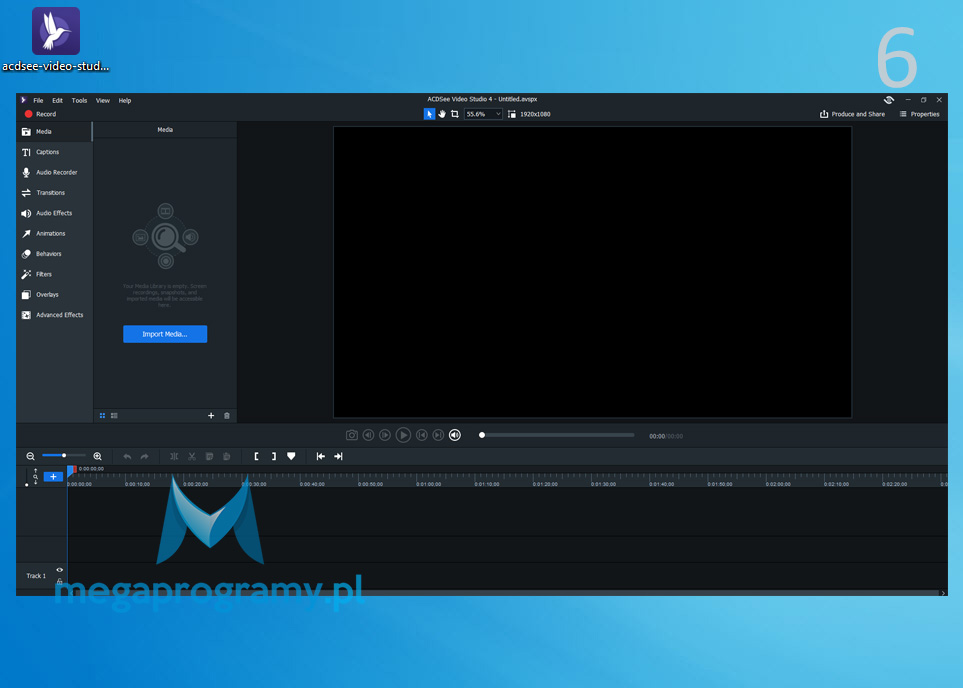The width and height of the screenshot is (963, 688).
Task: Set the selection end bracket
Action: [x=274, y=456]
